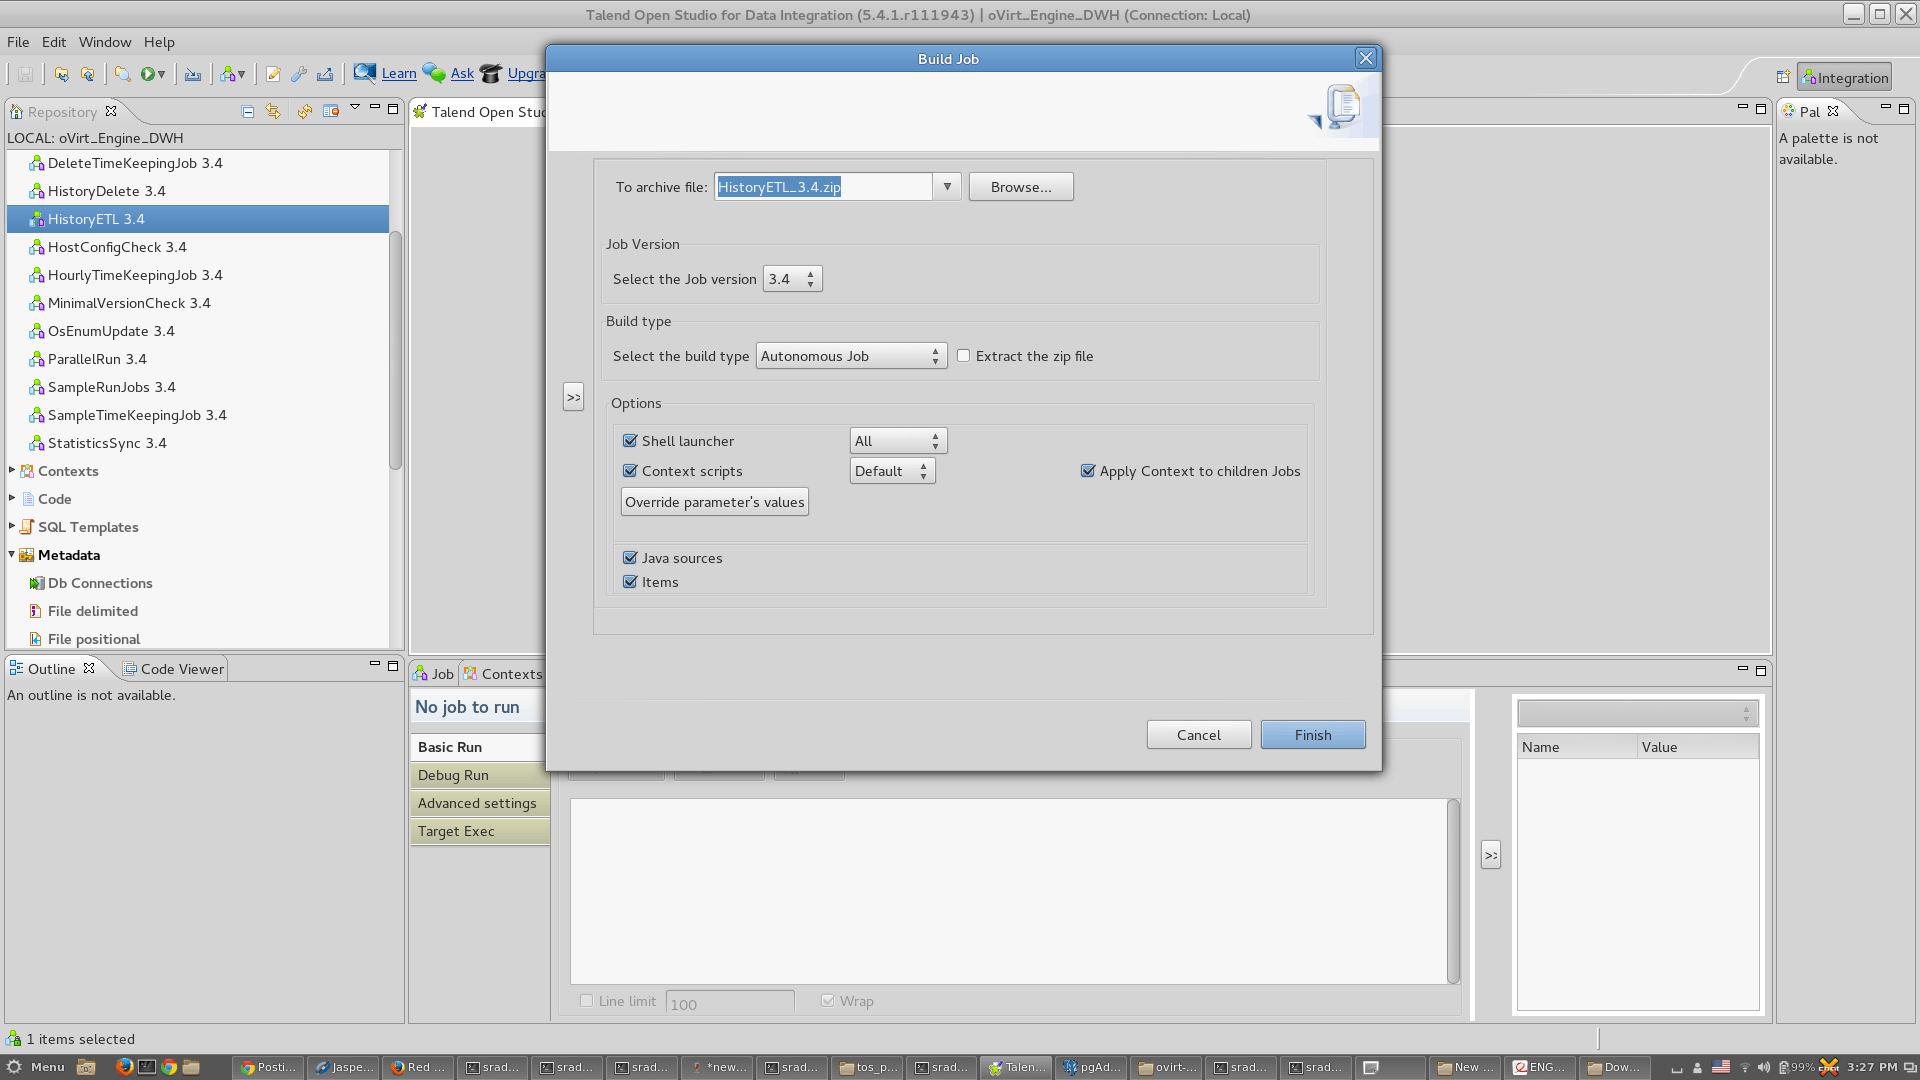This screenshot has height=1080, width=1920.
Task: Click the Create Job toolbar icon
Action: point(228,74)
